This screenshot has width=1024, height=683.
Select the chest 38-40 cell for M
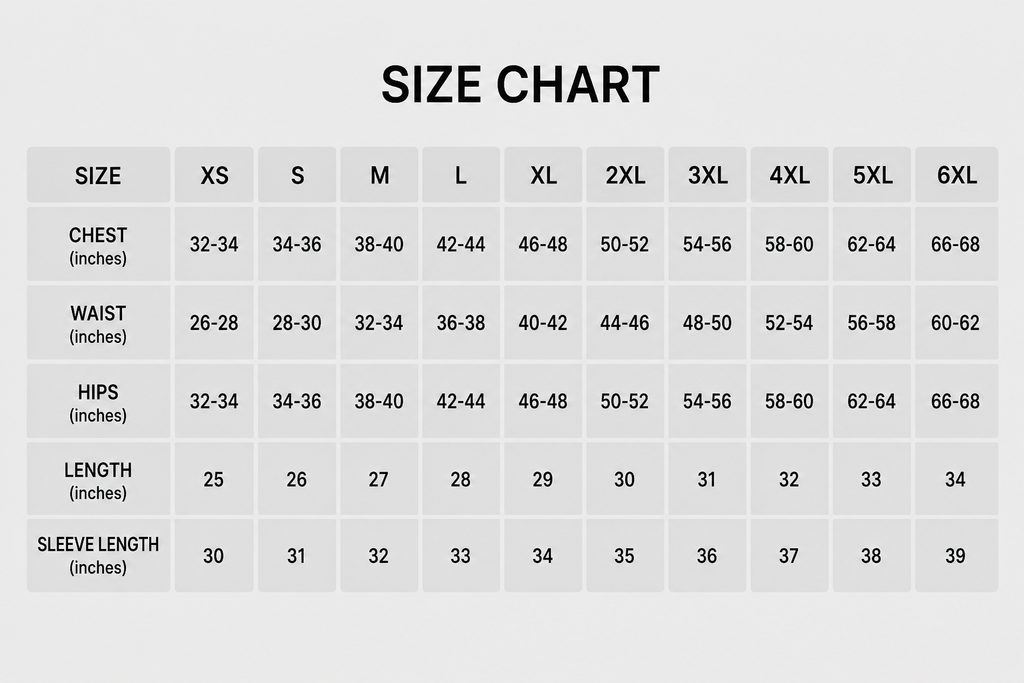tap(379, 244)
